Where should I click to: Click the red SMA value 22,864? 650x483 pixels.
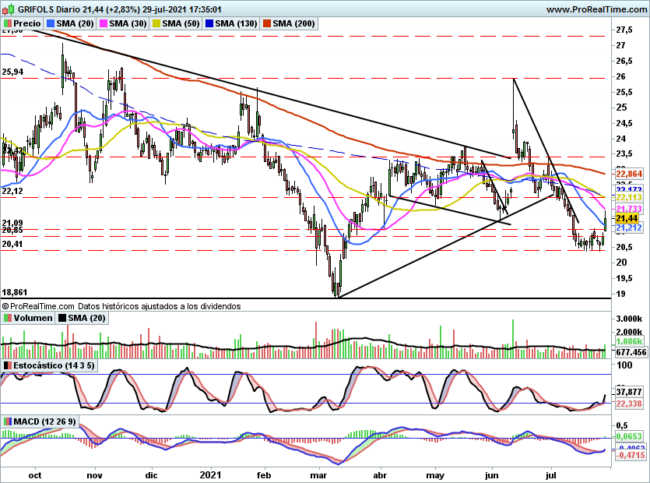click(629, 174)
